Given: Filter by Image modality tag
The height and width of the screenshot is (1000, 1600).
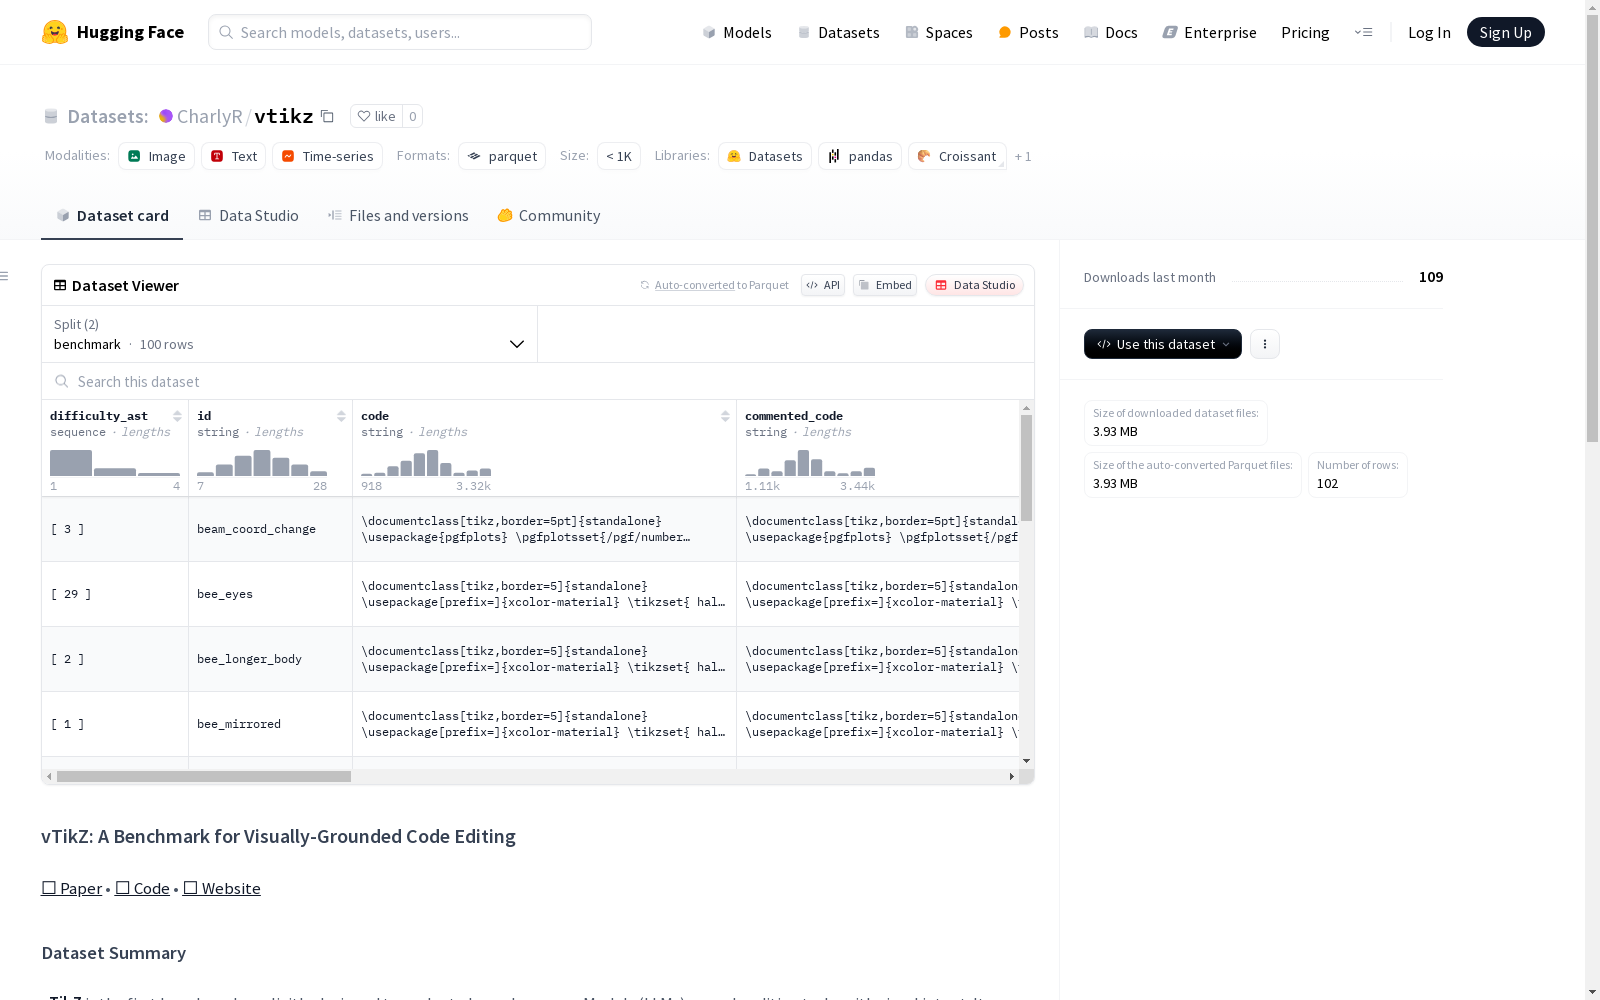Looking at the screenshot, I should pyautogui.click(x=156, y=156).
